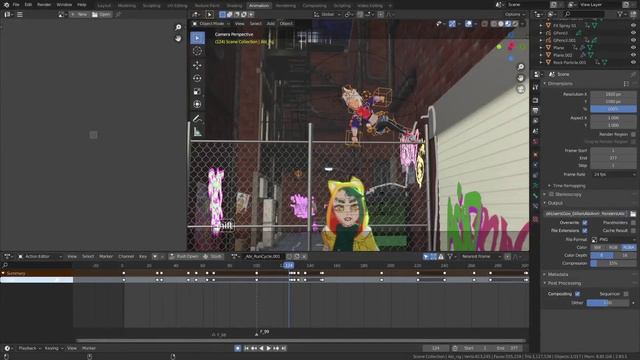This screenshot has height=360, width=640.
Task: Activate the Scale tool in viewport
Action: pyautogui.click(x=197, y=91)
